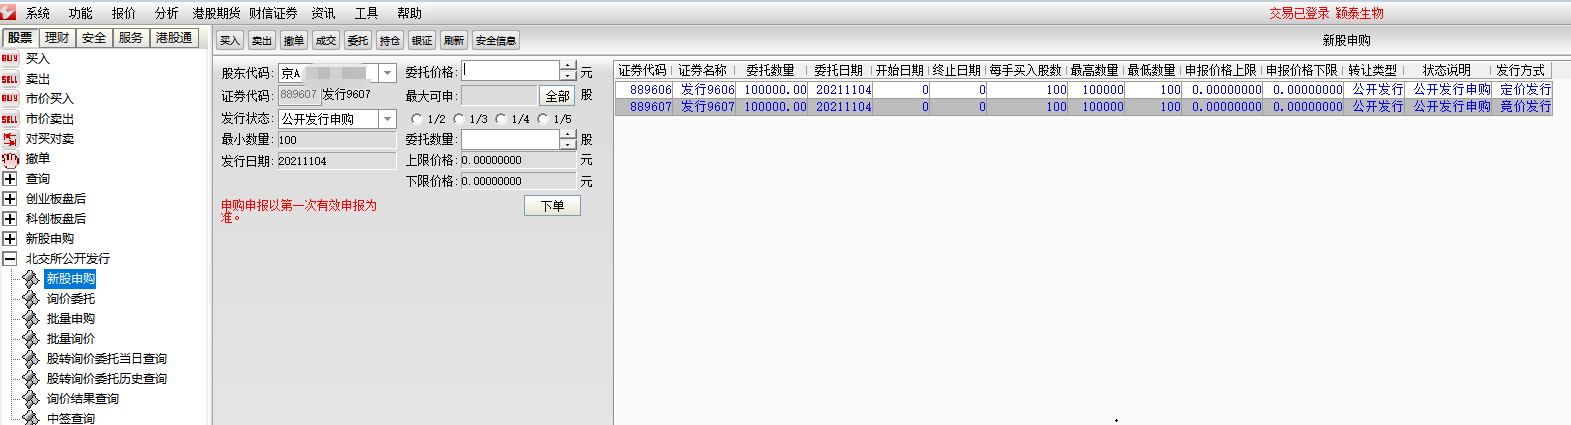Click toolbar 持仓 button
This screenshot has width=1571, height=425.
tap(390, 41)
